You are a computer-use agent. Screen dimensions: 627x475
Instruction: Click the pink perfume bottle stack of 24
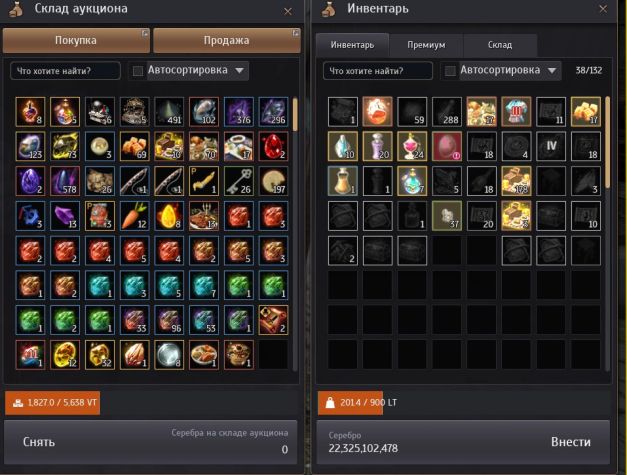pyautogui.click(x=412, y=146)
